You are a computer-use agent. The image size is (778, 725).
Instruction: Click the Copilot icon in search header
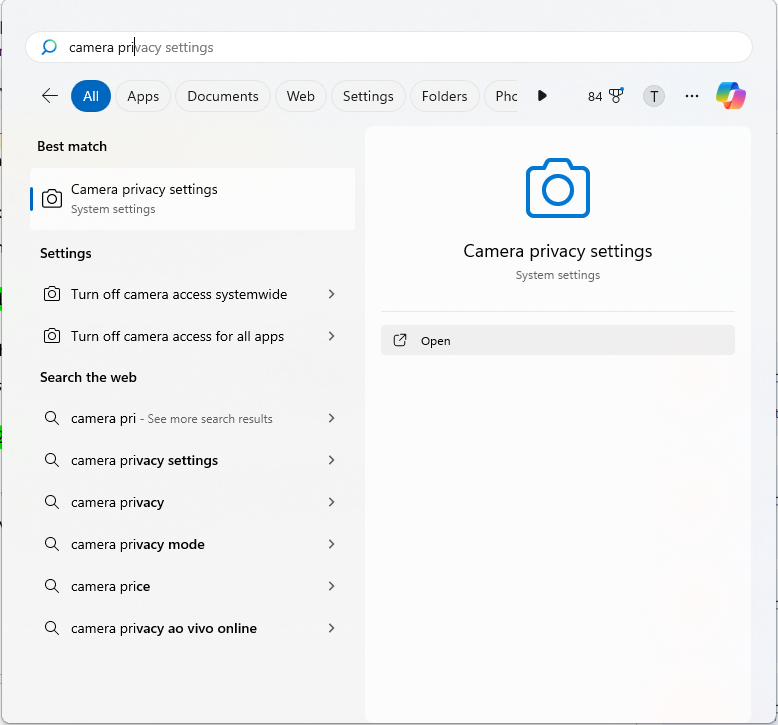pos(731,96)
